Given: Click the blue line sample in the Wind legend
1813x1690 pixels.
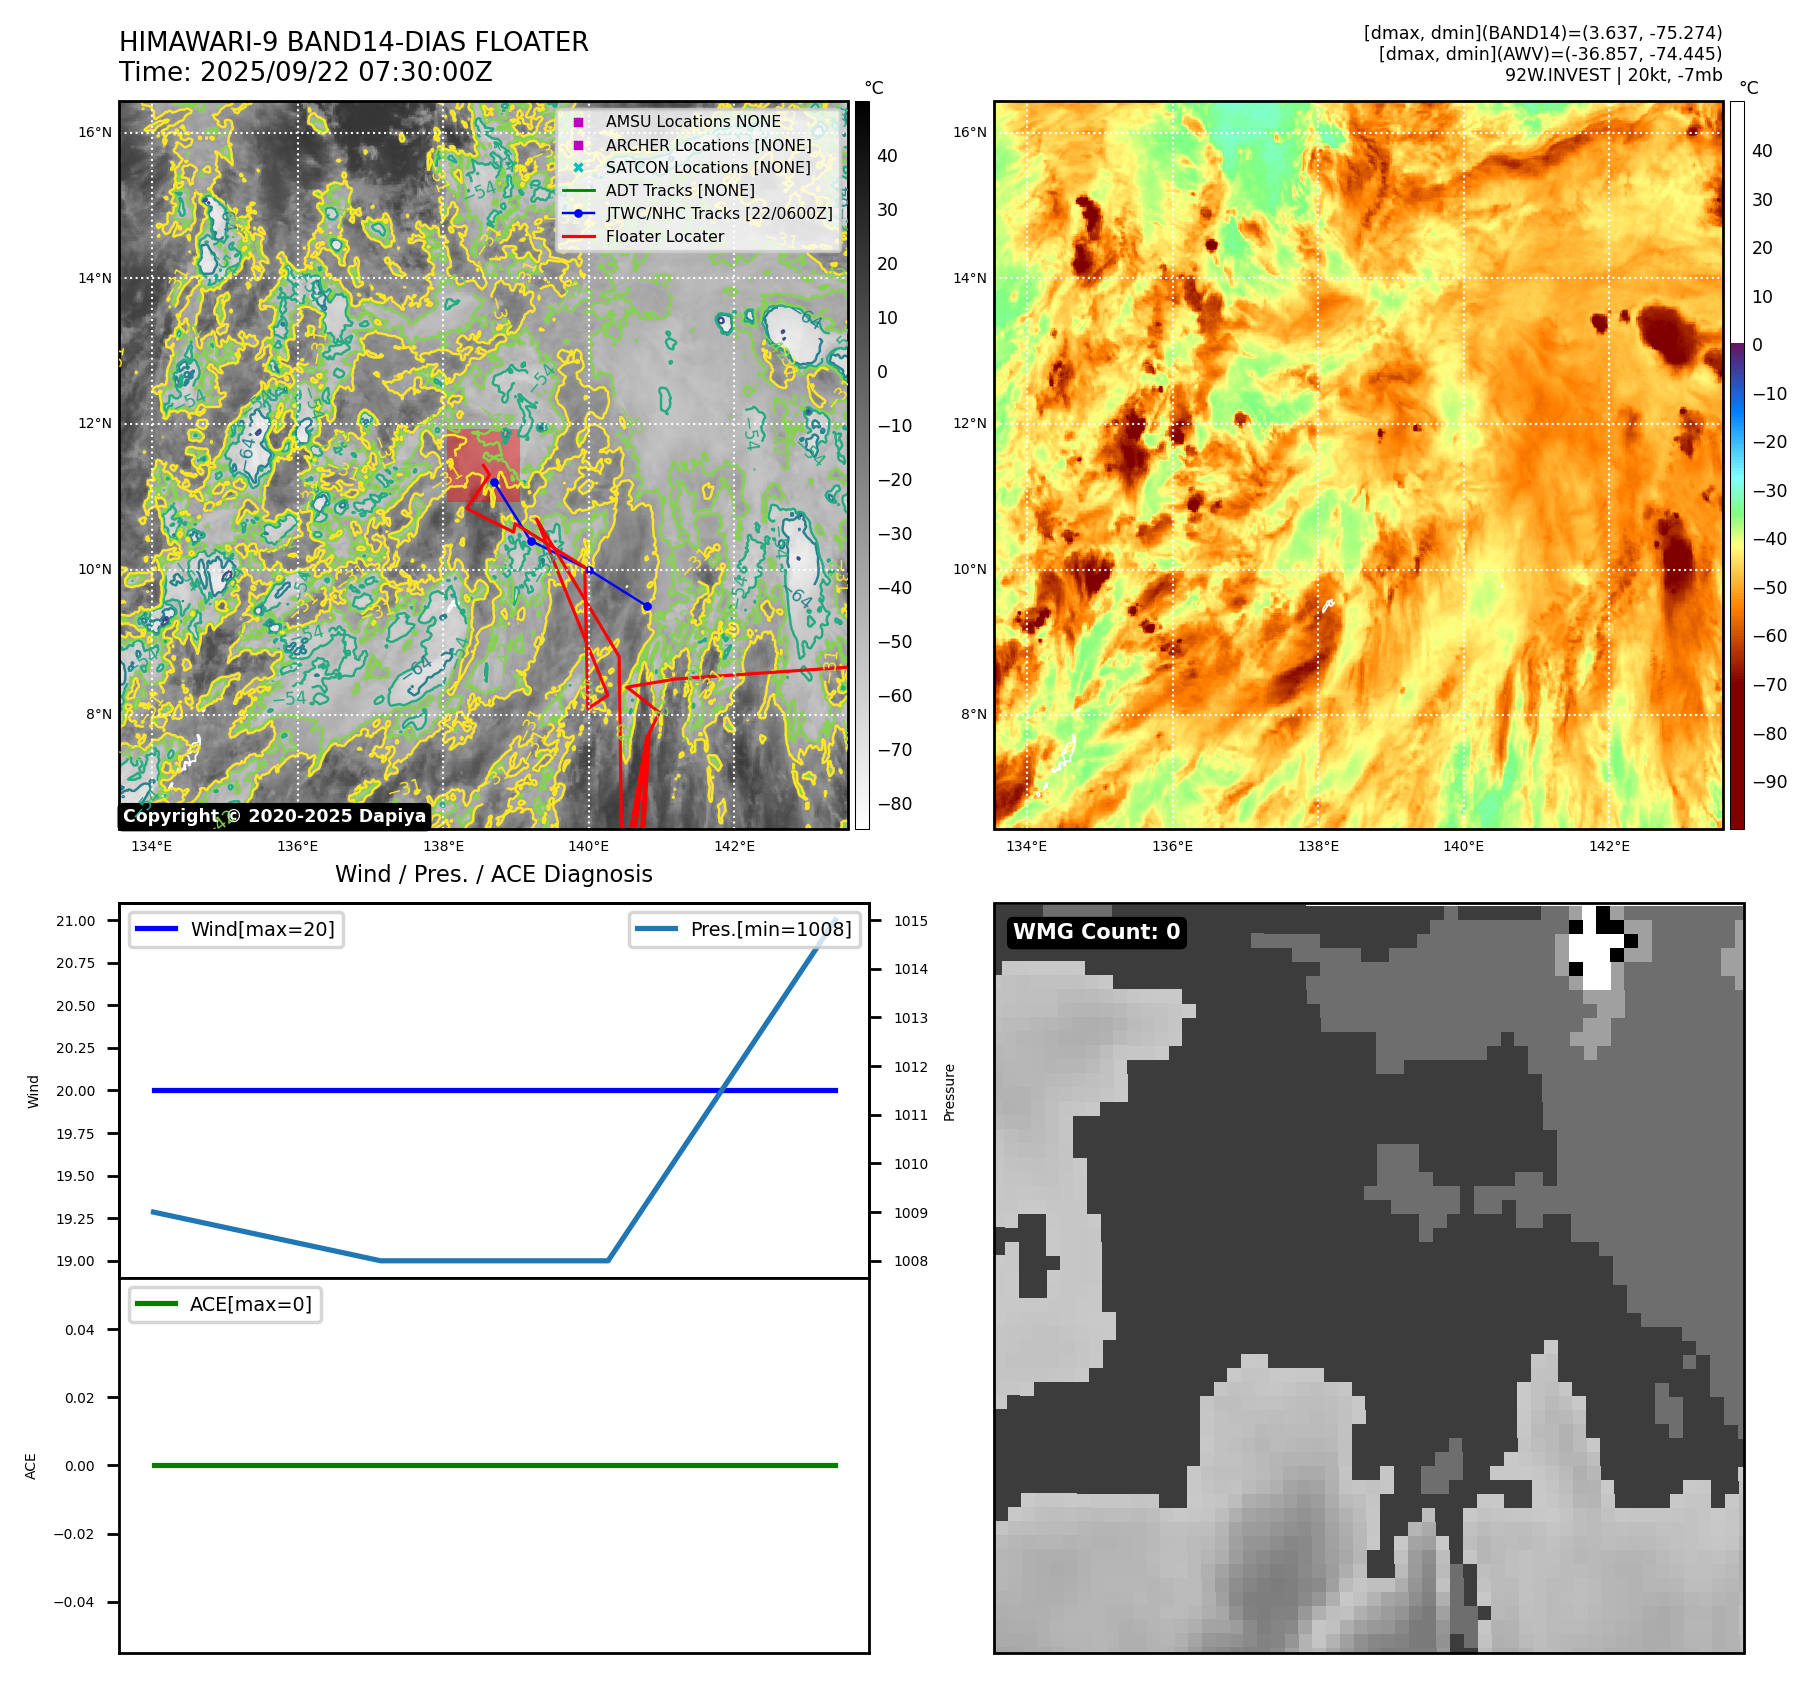Looking at the screenshot, I should (x=156, y=929).
